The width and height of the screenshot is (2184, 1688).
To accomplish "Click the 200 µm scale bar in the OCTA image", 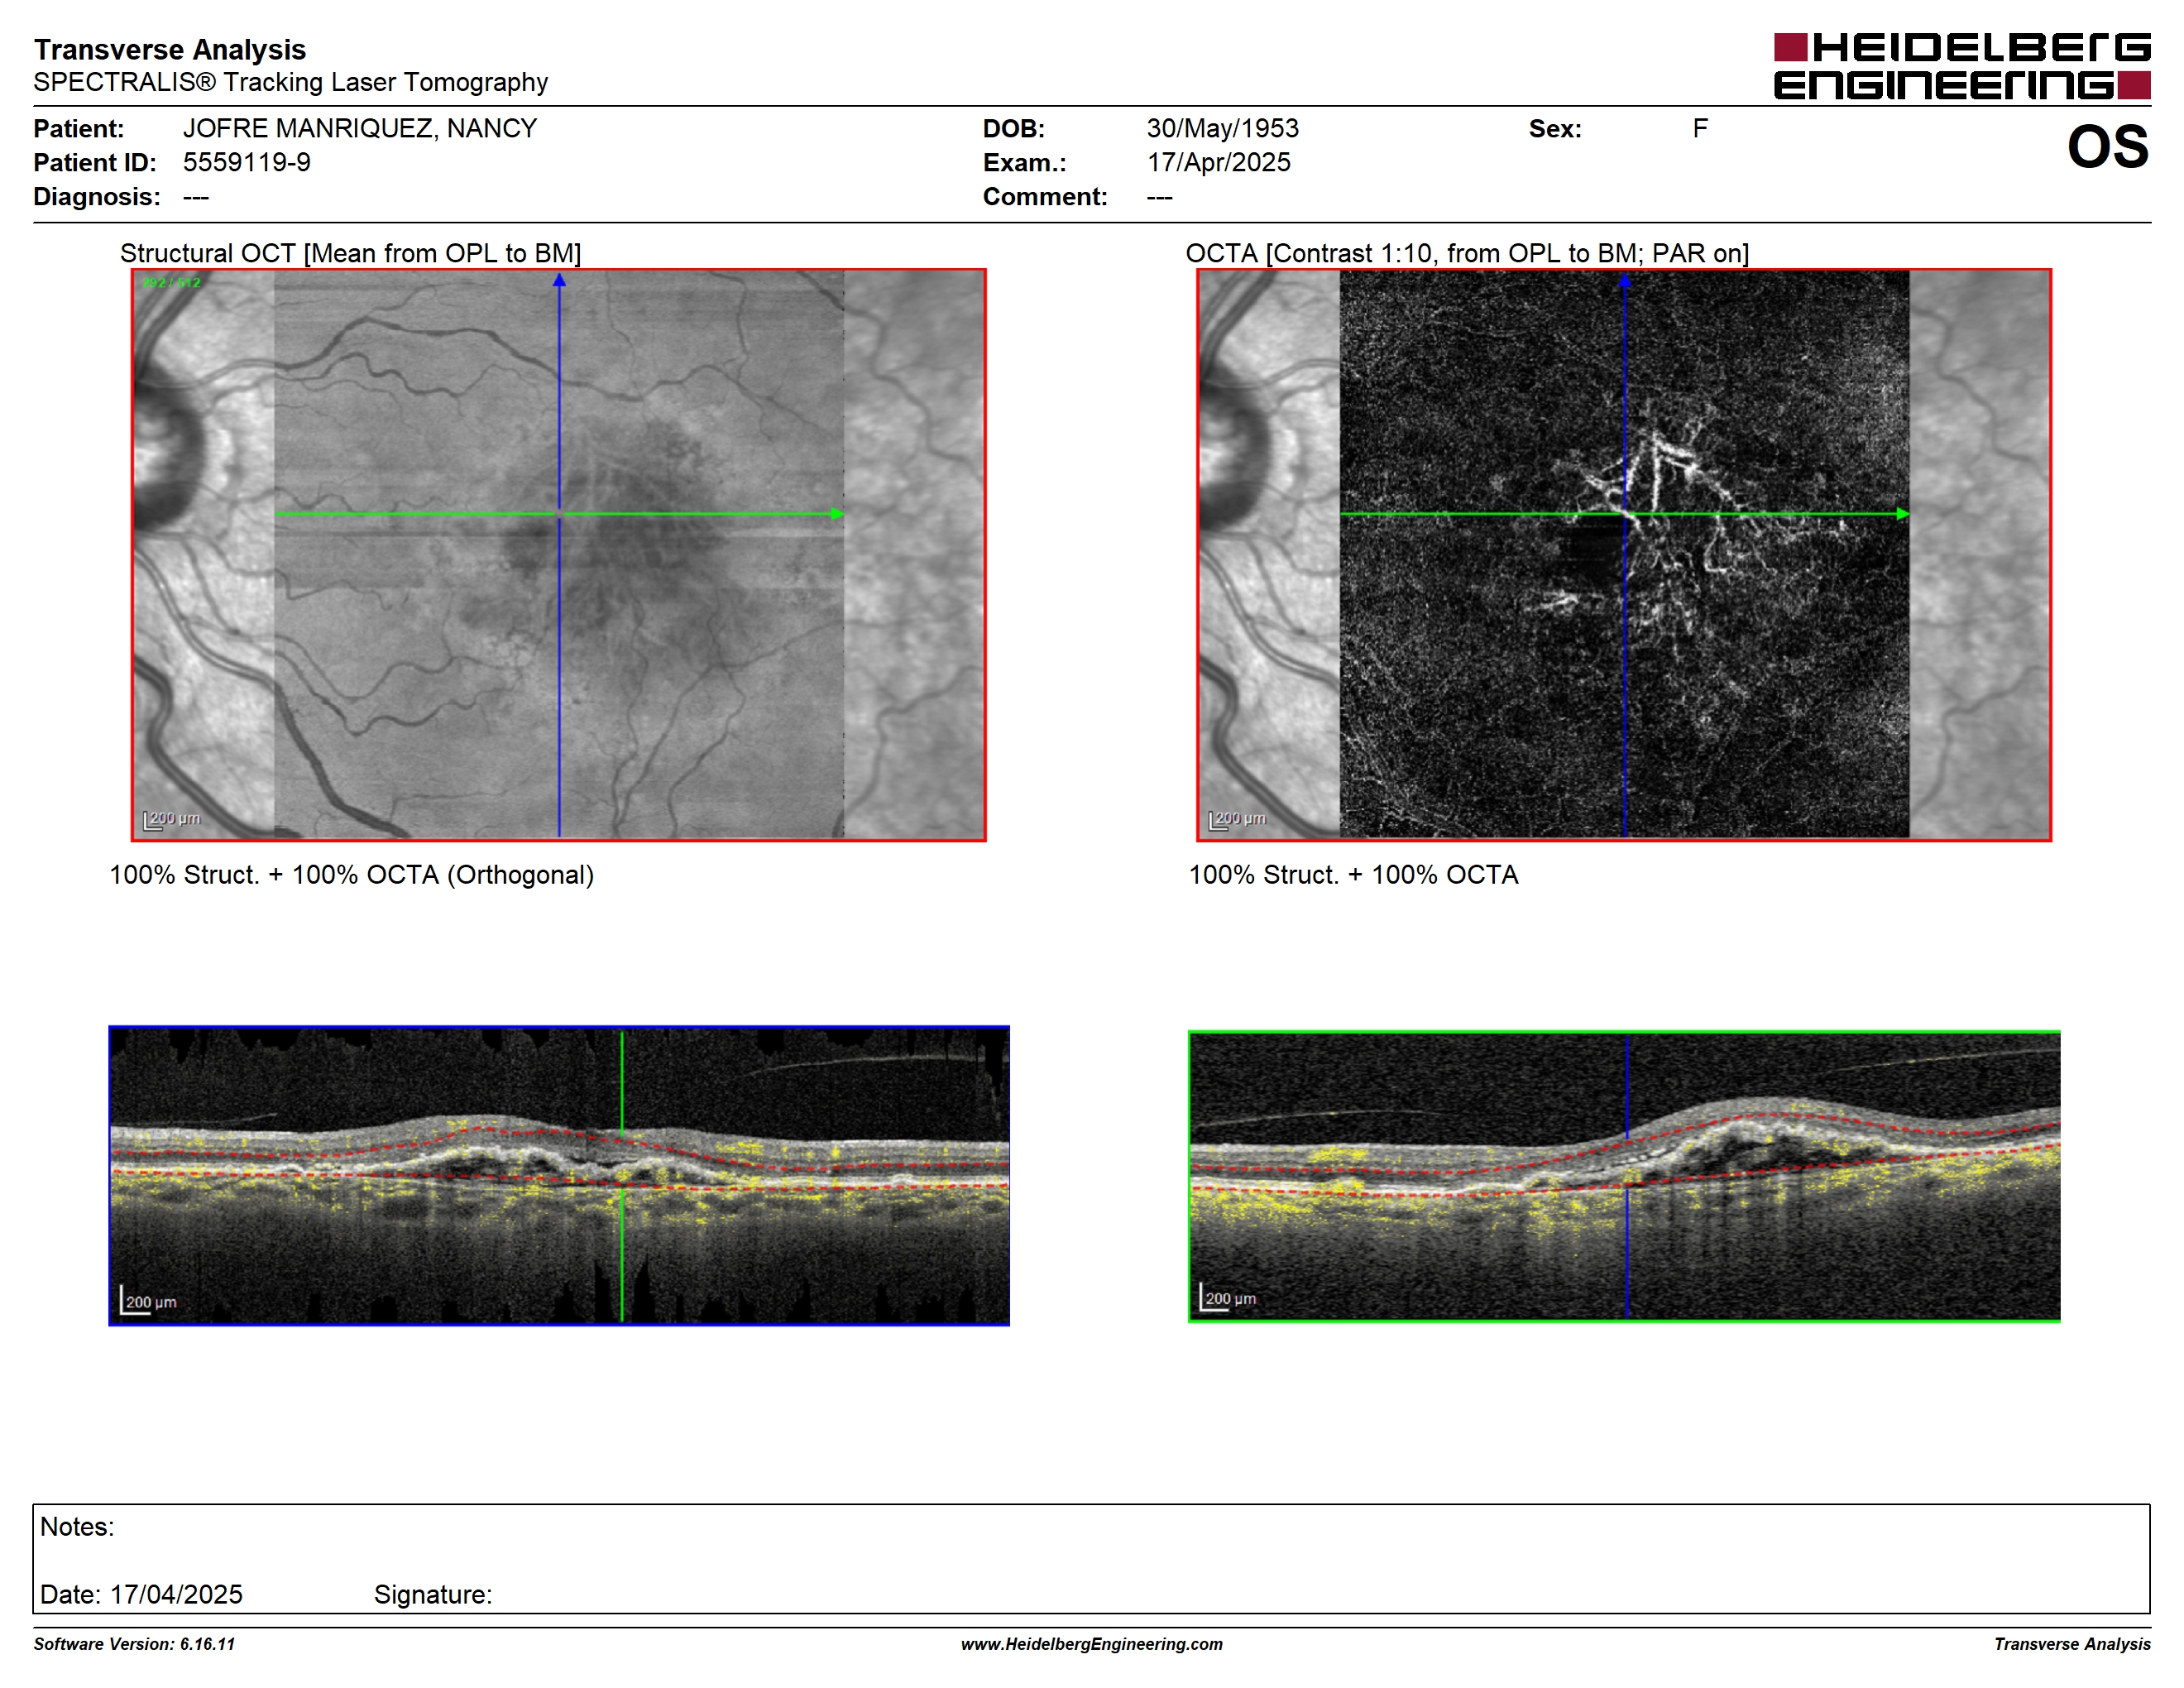I will pyautogui.click(x=1237, y=819).
